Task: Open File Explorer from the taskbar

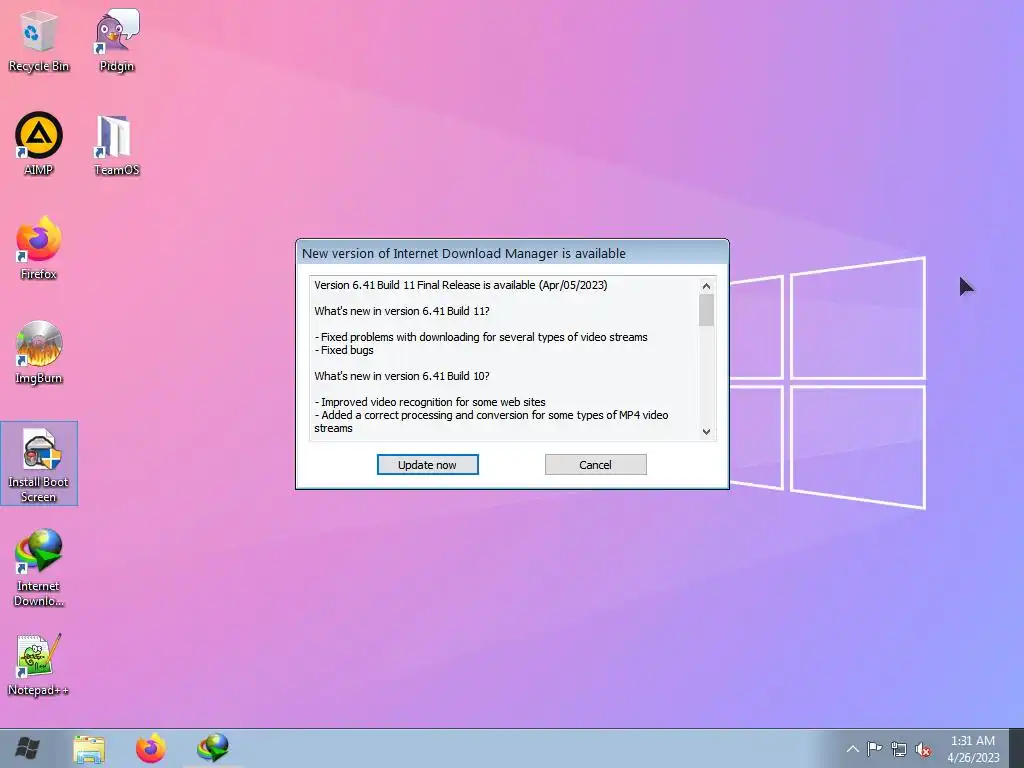Action: [89, 748]
